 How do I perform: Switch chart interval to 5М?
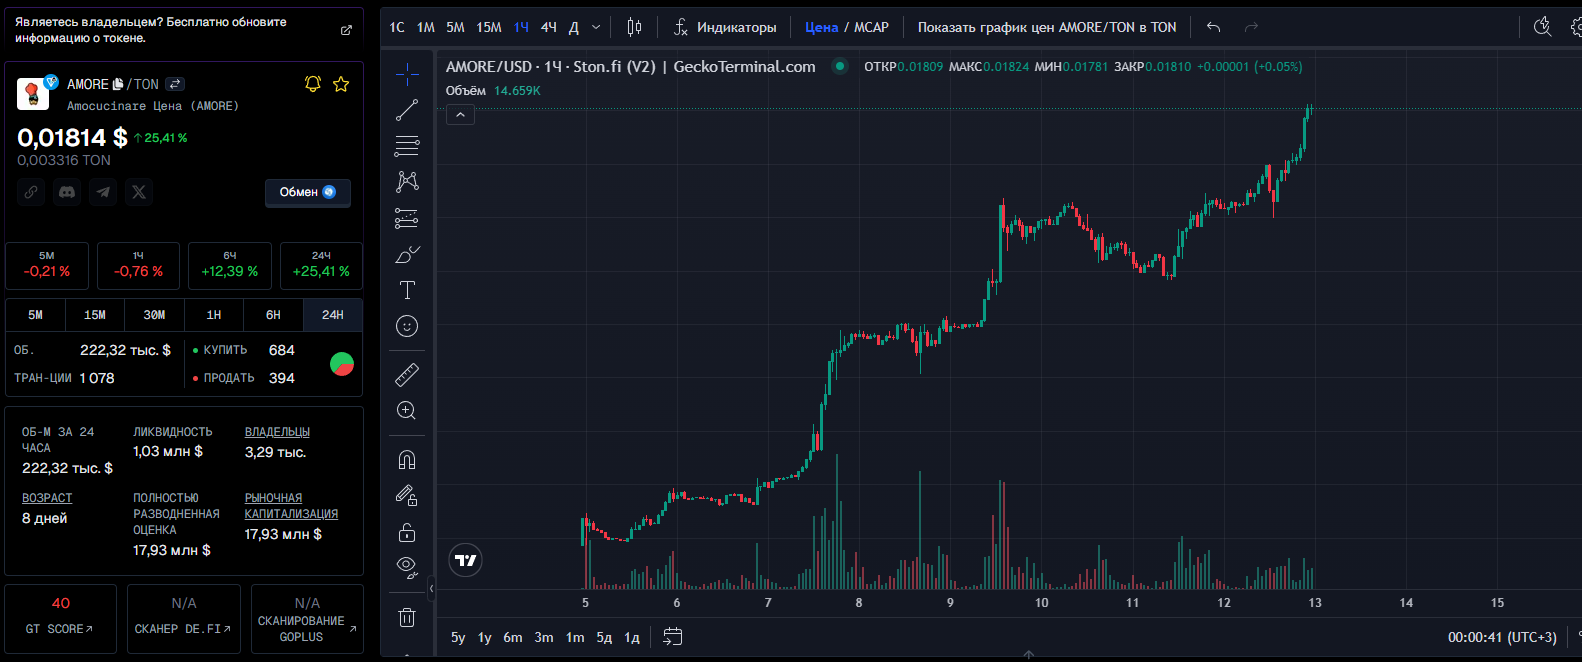pos(455,27)
